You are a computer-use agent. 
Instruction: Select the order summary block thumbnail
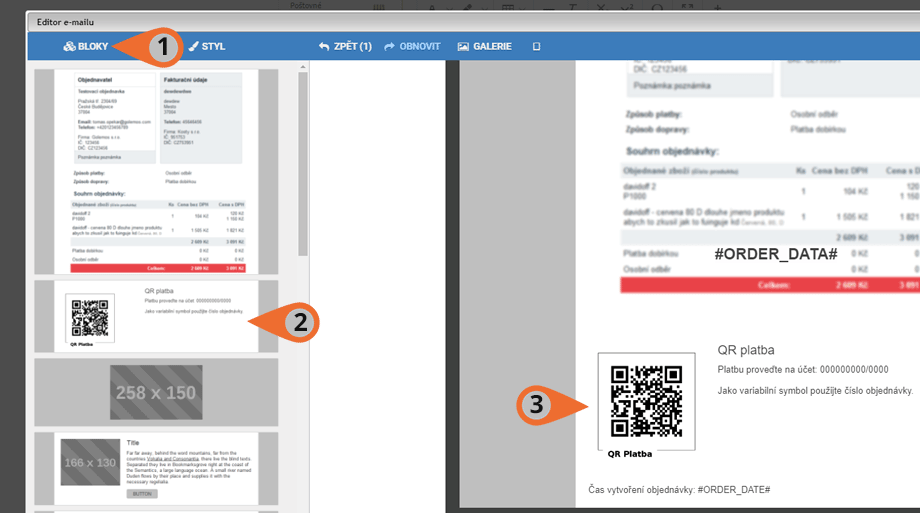click(156, 171)
